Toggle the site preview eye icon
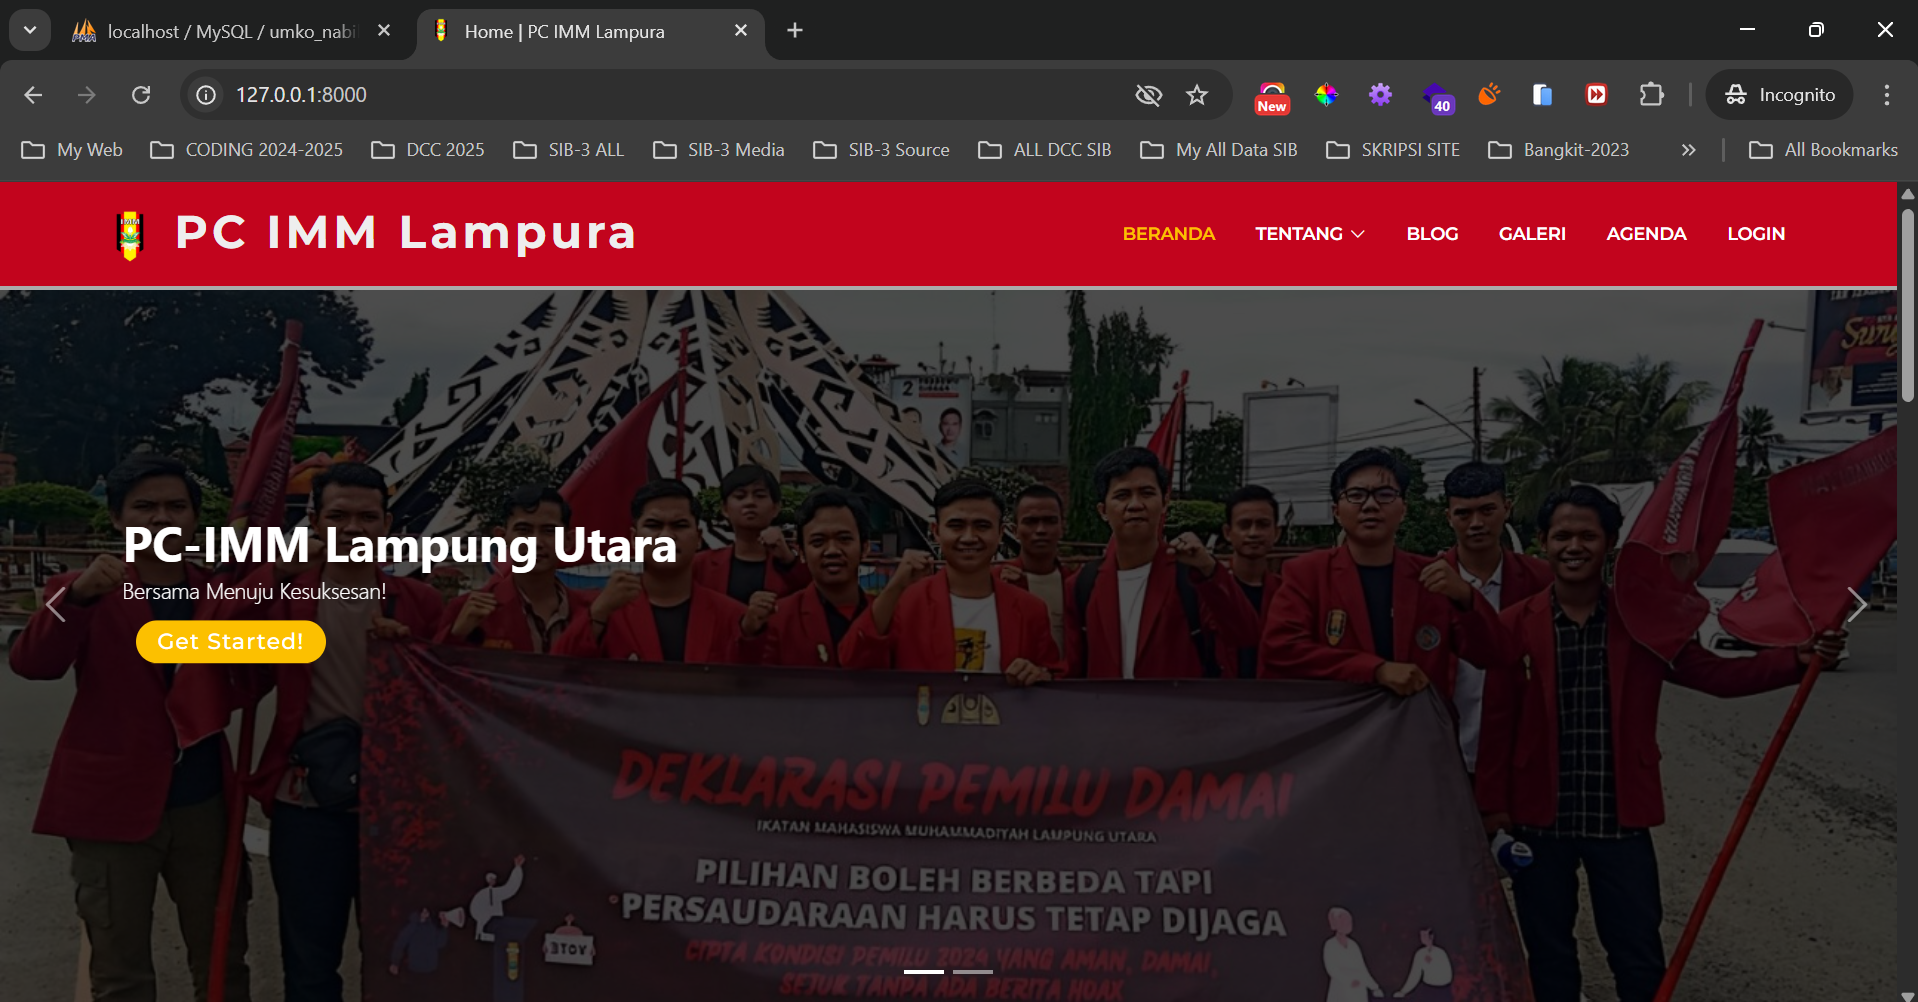Screen dimensions: 1918x1002 pyautogui.click(x=1148, y=94)
